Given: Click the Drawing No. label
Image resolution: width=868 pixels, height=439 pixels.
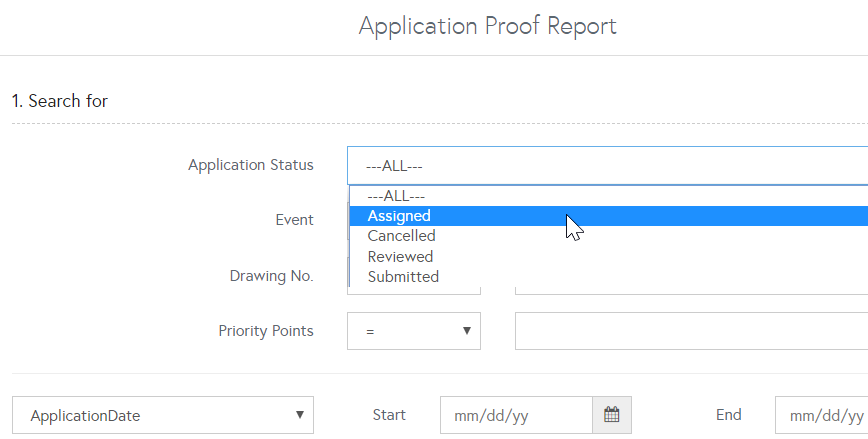Looking at the screenshot, I should 271,276.
